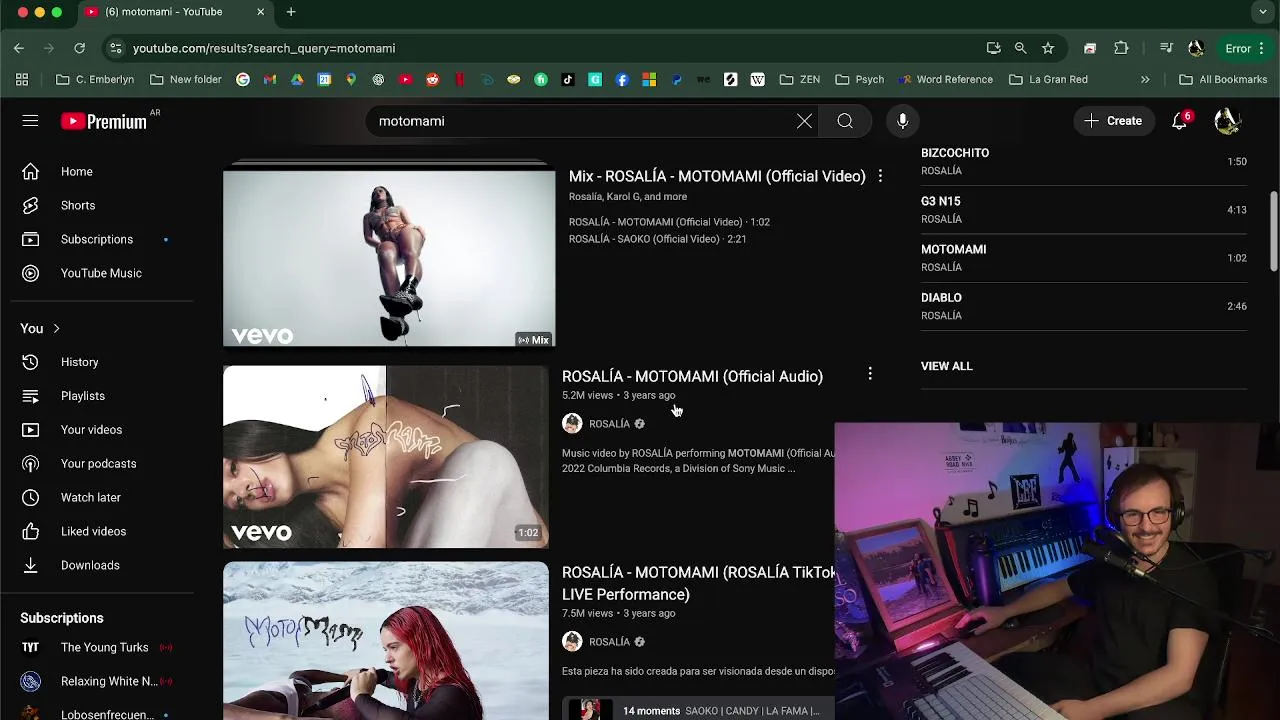Bookmark this page with the star icon
The height and width of the screenshot is (720, 1280).
point(1048,48)
